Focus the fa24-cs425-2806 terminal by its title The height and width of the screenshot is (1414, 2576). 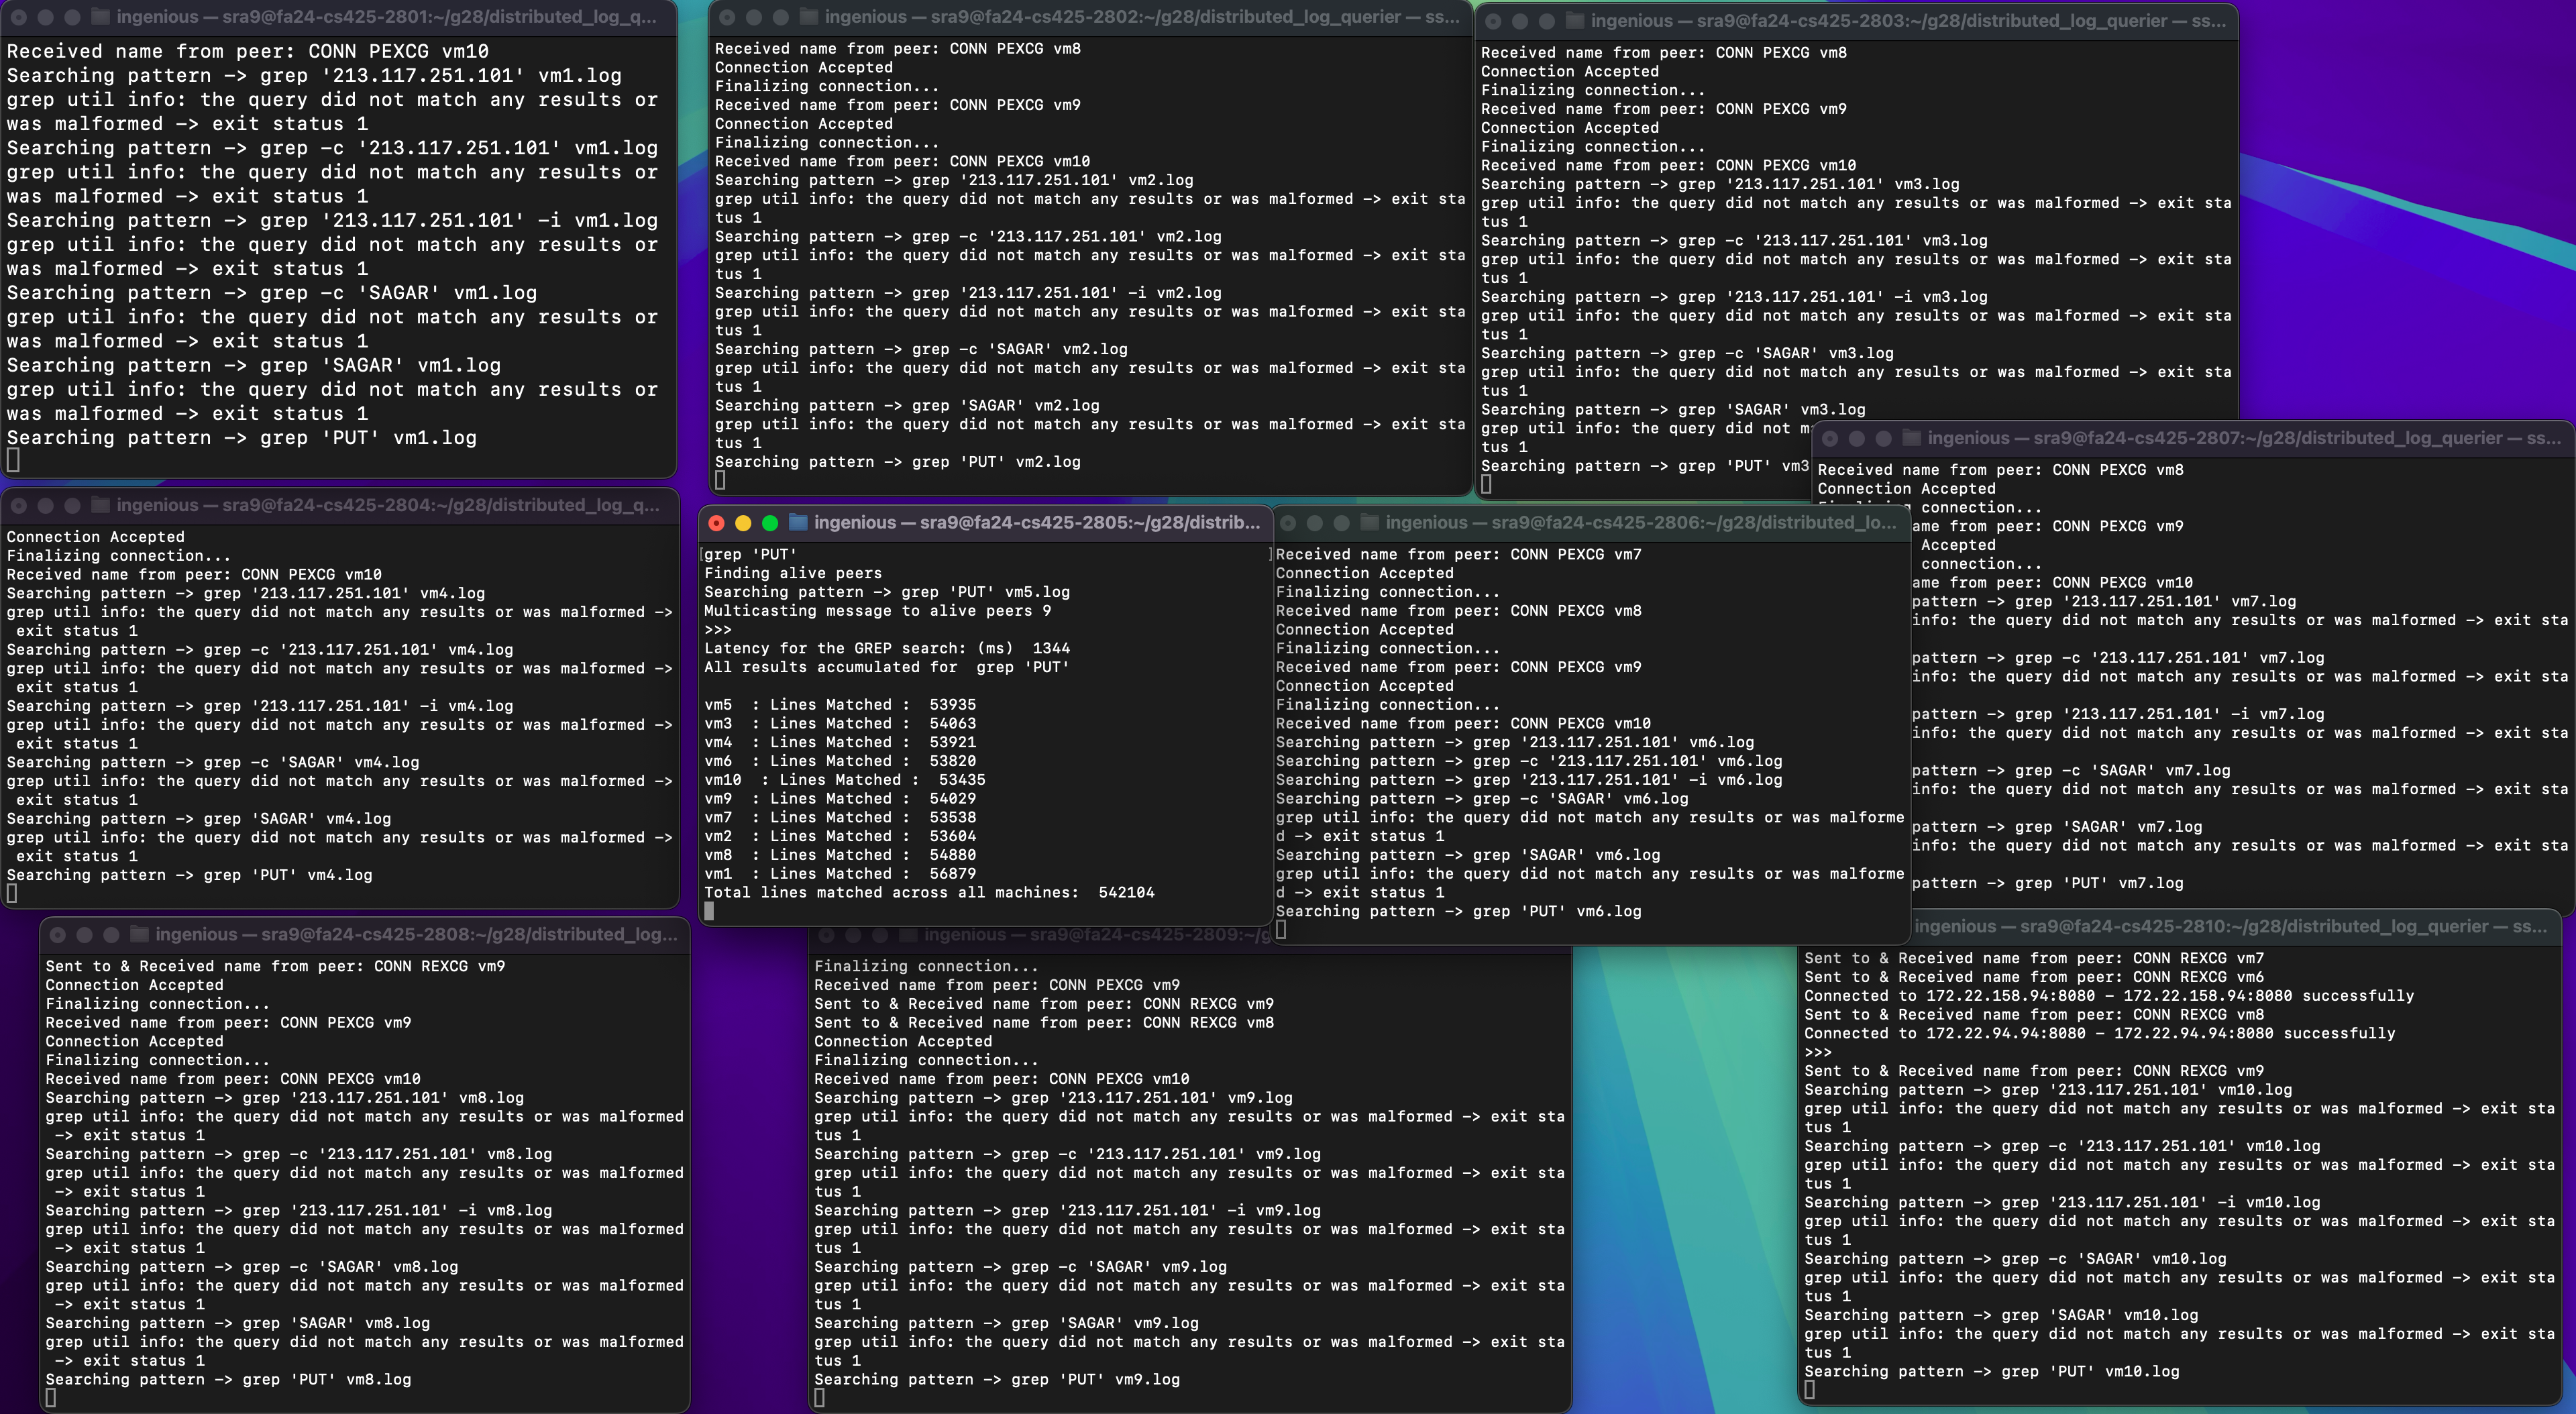(x=1641, y=522)
